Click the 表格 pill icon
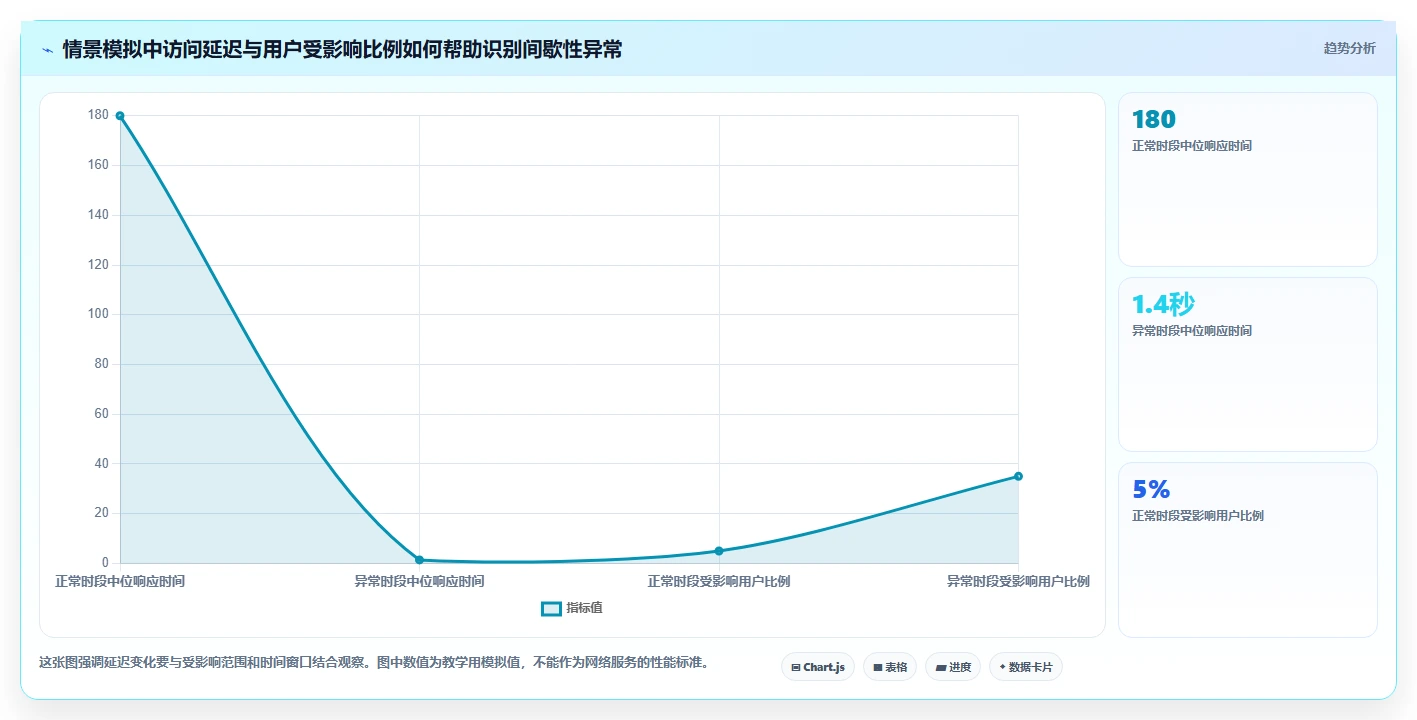 coord(877,667)
